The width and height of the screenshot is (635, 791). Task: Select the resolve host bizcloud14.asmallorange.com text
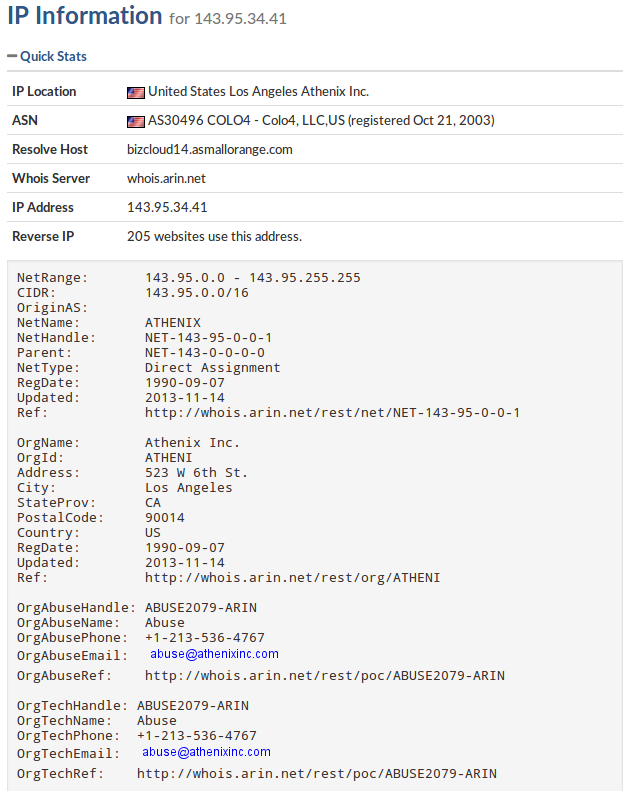coord(210,149)
